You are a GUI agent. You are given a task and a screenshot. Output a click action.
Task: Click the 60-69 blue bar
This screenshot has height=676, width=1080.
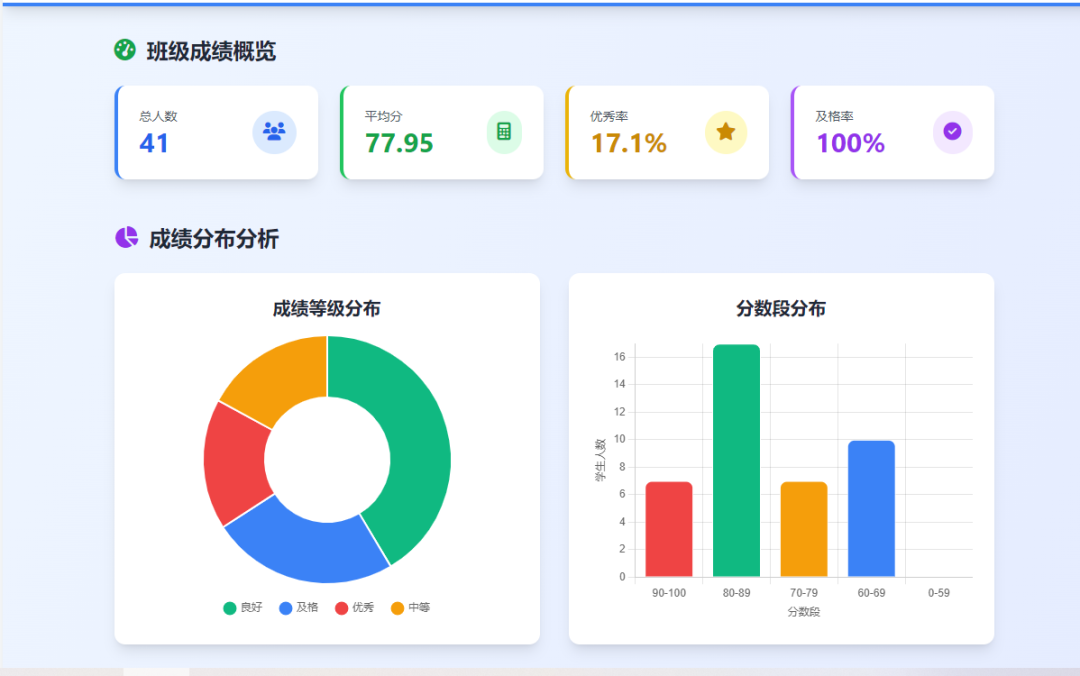(x=870, y=505)
